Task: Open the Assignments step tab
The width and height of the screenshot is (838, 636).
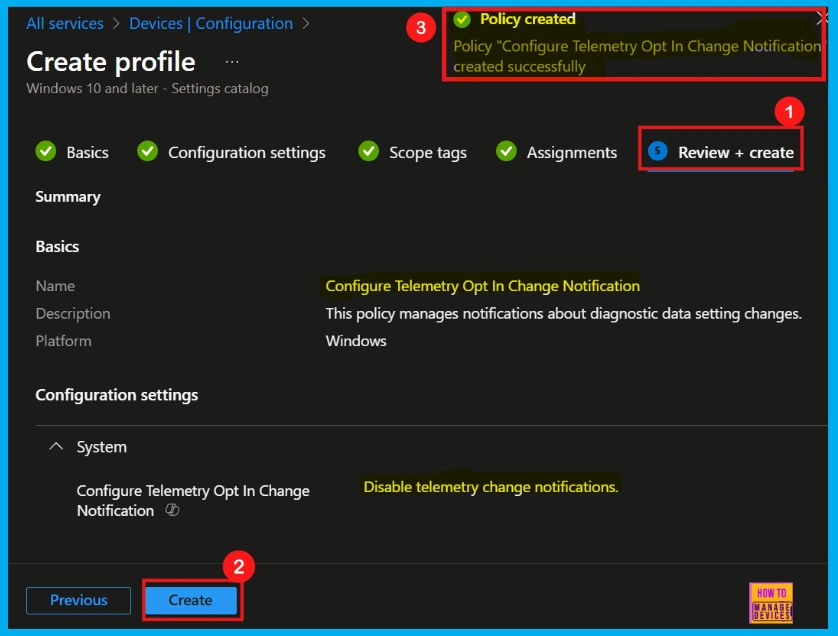Action: (556, 152)
